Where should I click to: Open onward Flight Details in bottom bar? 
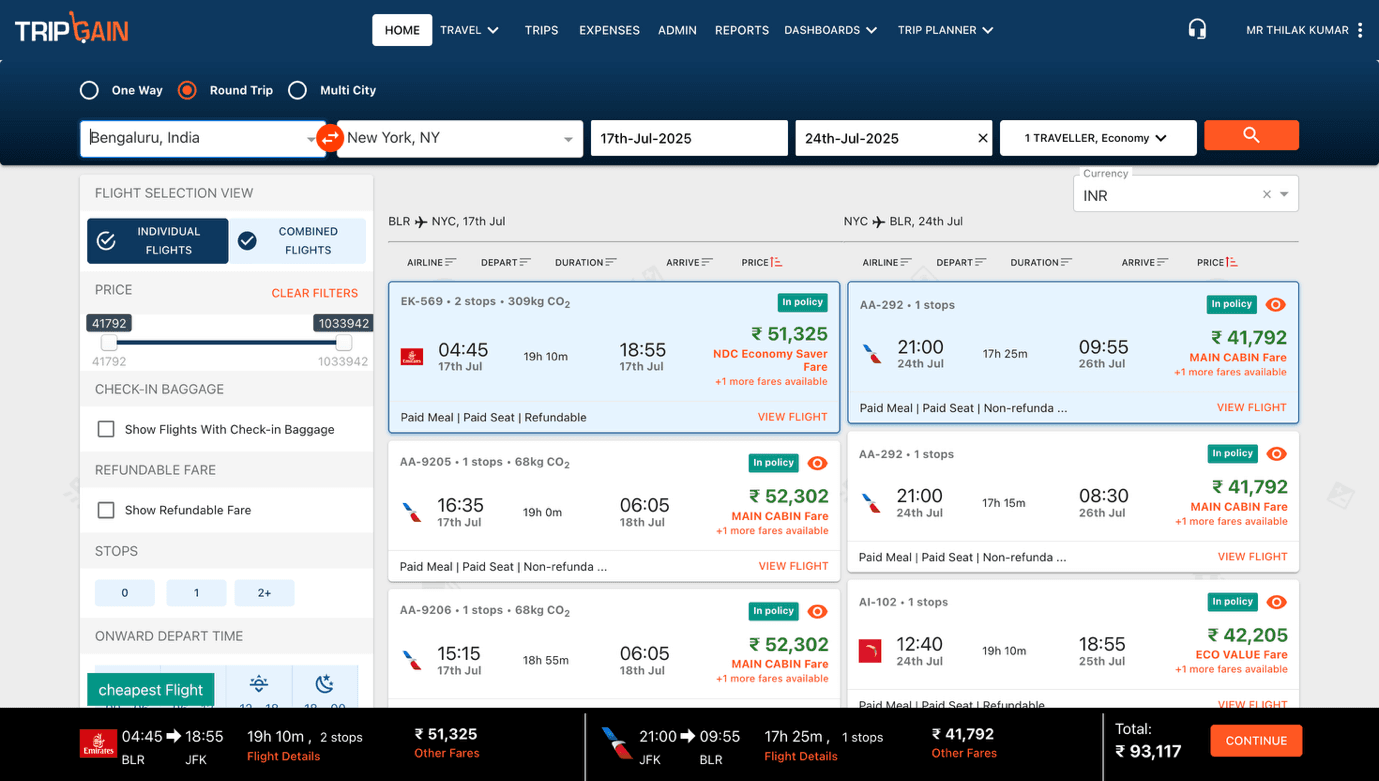(x=284, y=756)
